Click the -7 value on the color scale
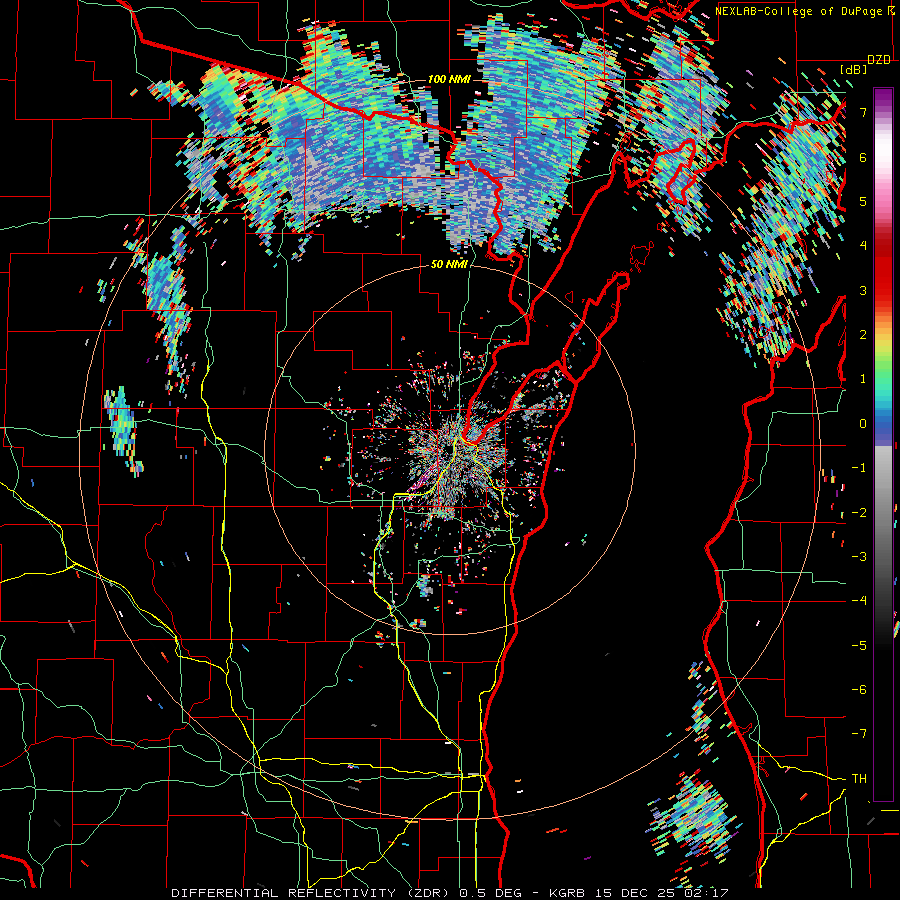The image size is (900, 900). 859,734
